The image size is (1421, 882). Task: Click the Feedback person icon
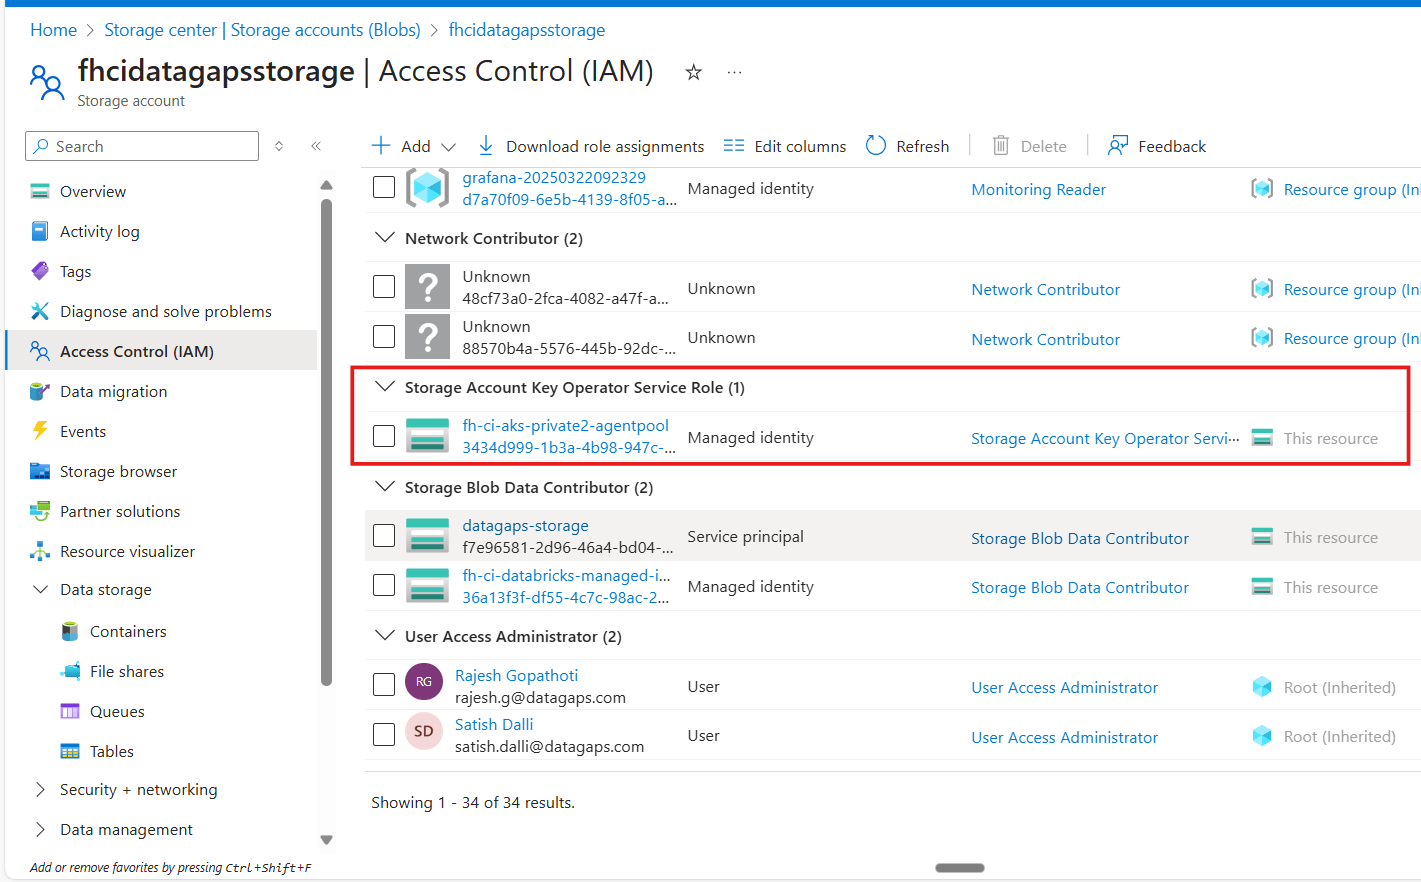[1118, 146]
